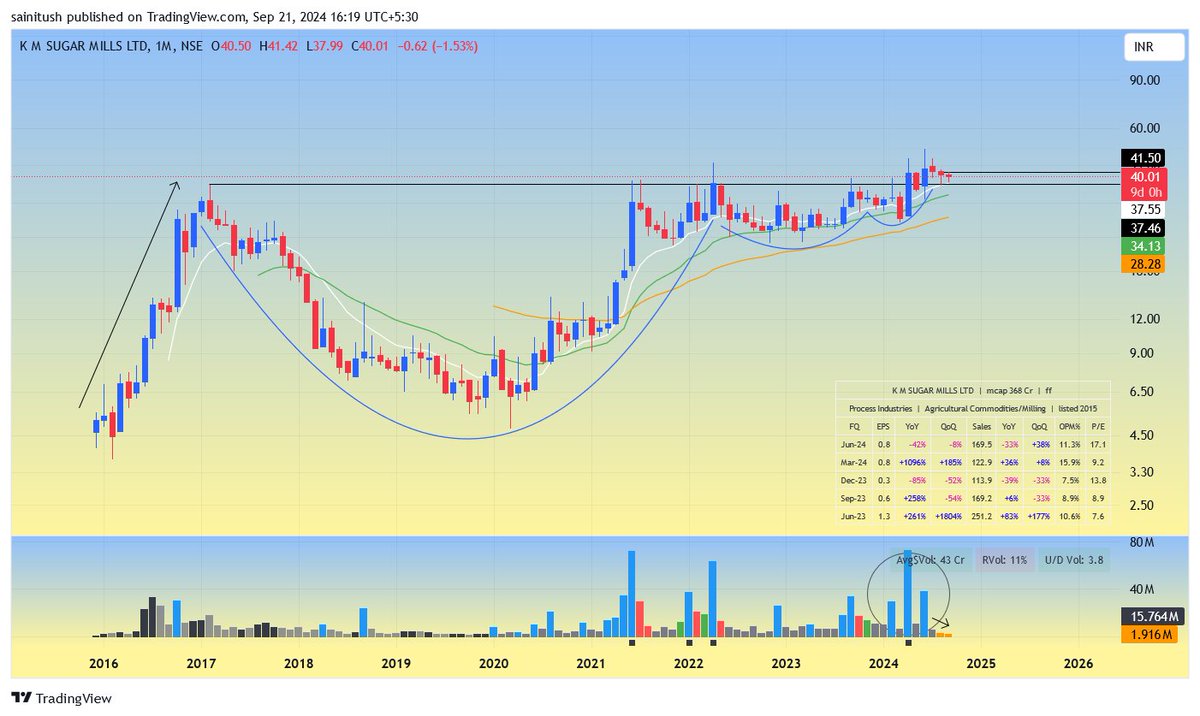Click the 90.00 price axis tick
This screenshot has width=1200, height=716.
1145,80
